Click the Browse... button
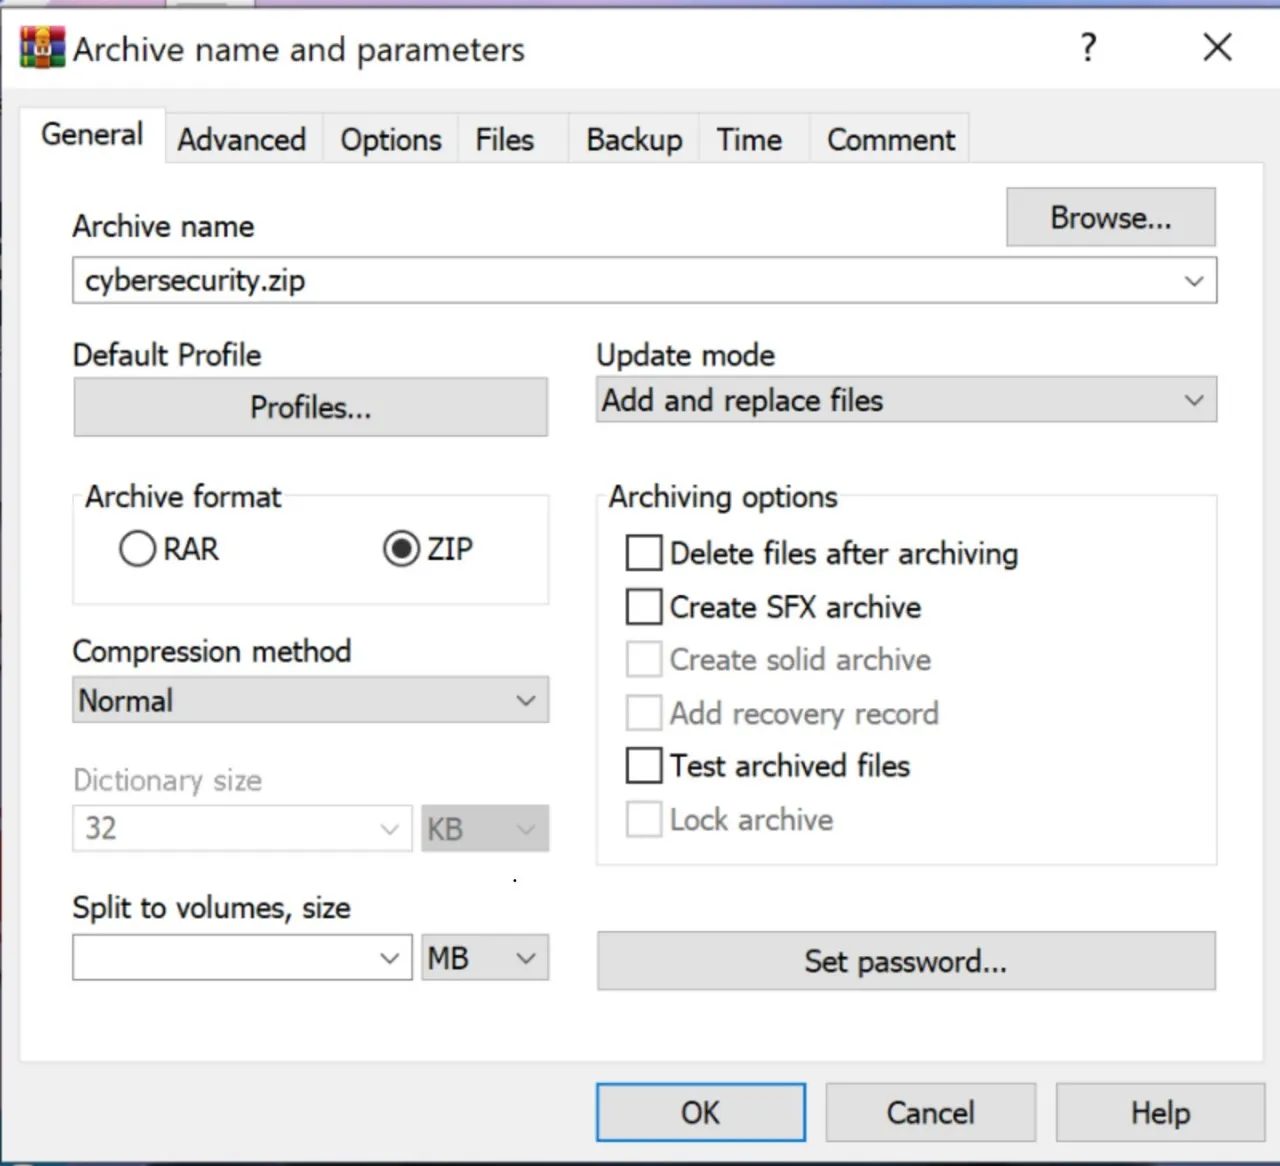1280x1166 pixels. click(1111, 217)
